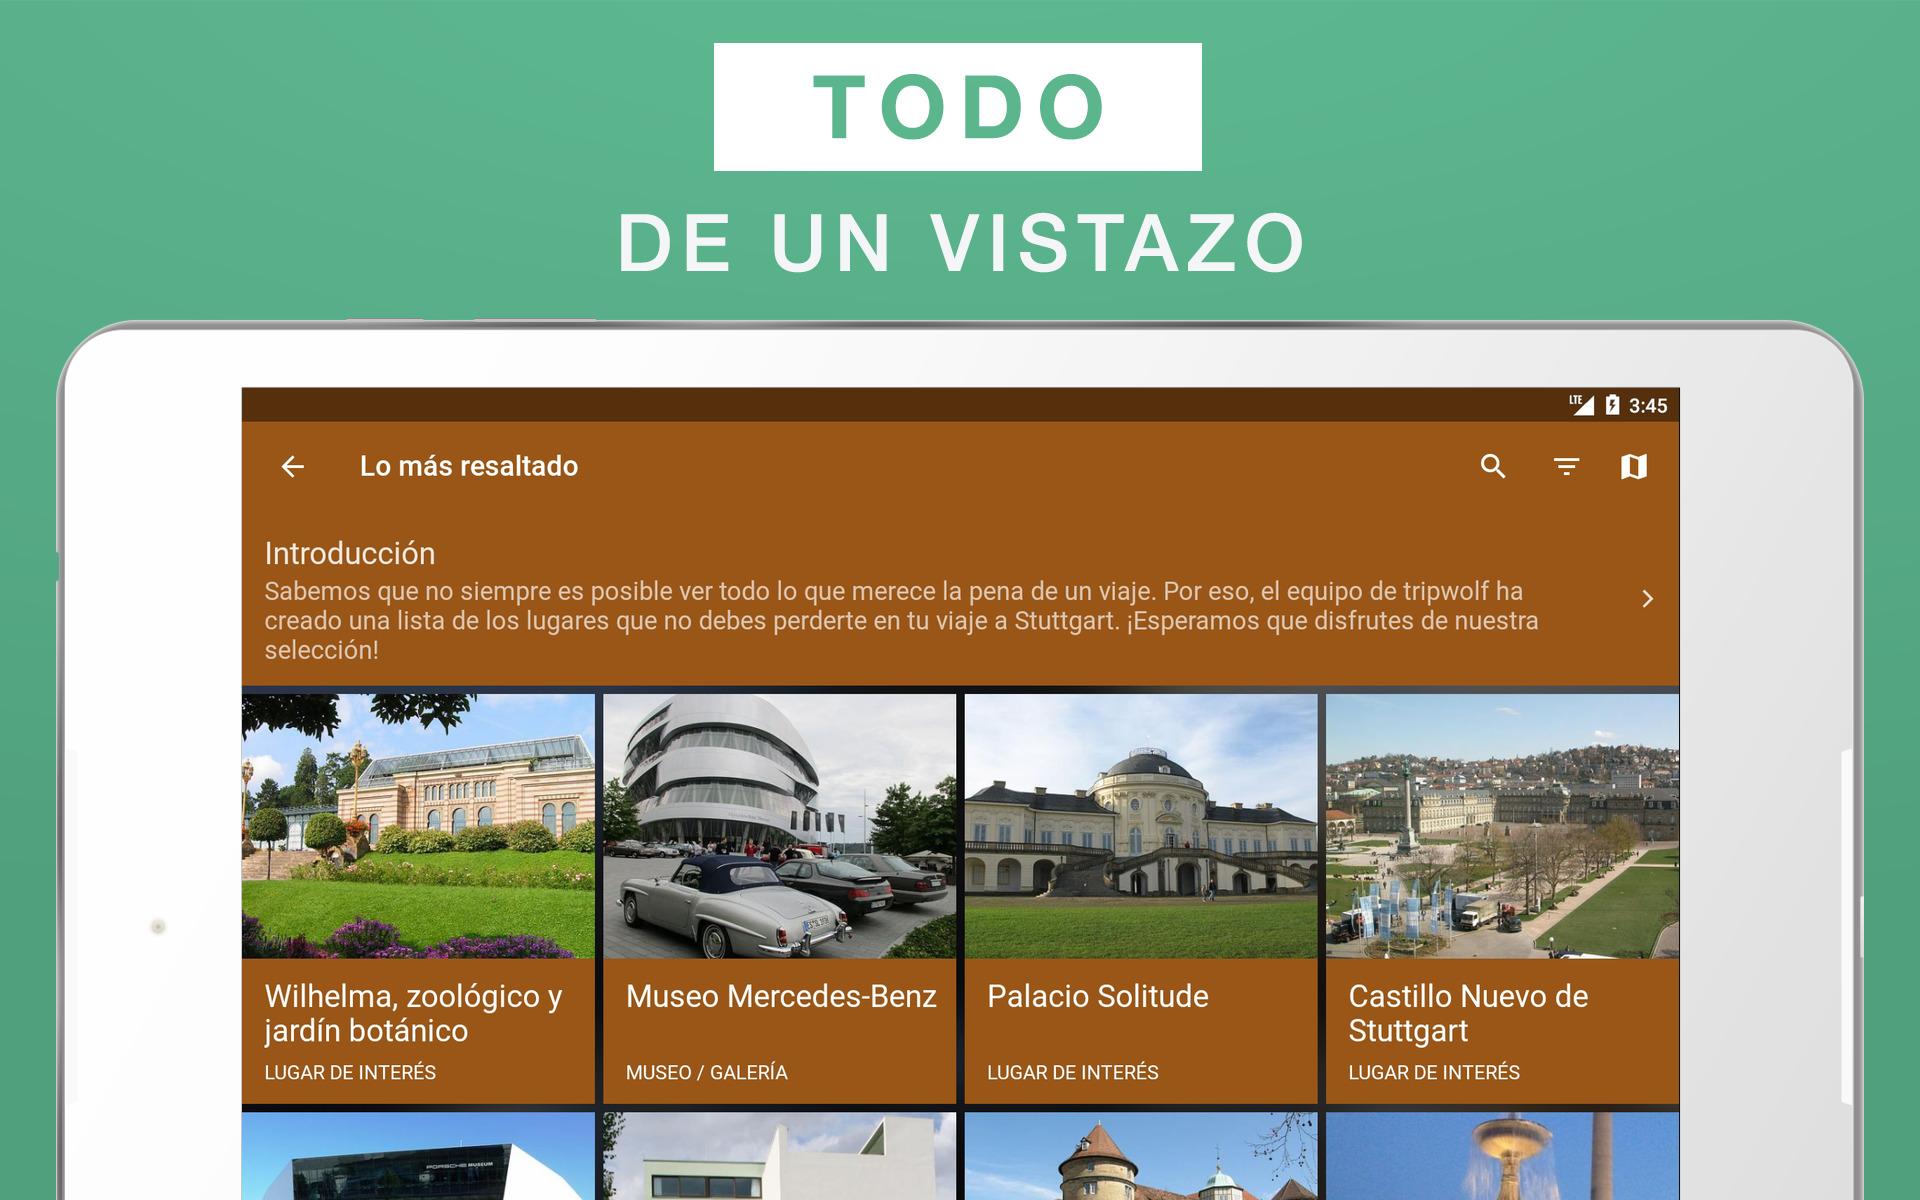Open the Museo Mercedes-Benz photo
This screenshot has height=1200, width=1920.
(779, 826)
